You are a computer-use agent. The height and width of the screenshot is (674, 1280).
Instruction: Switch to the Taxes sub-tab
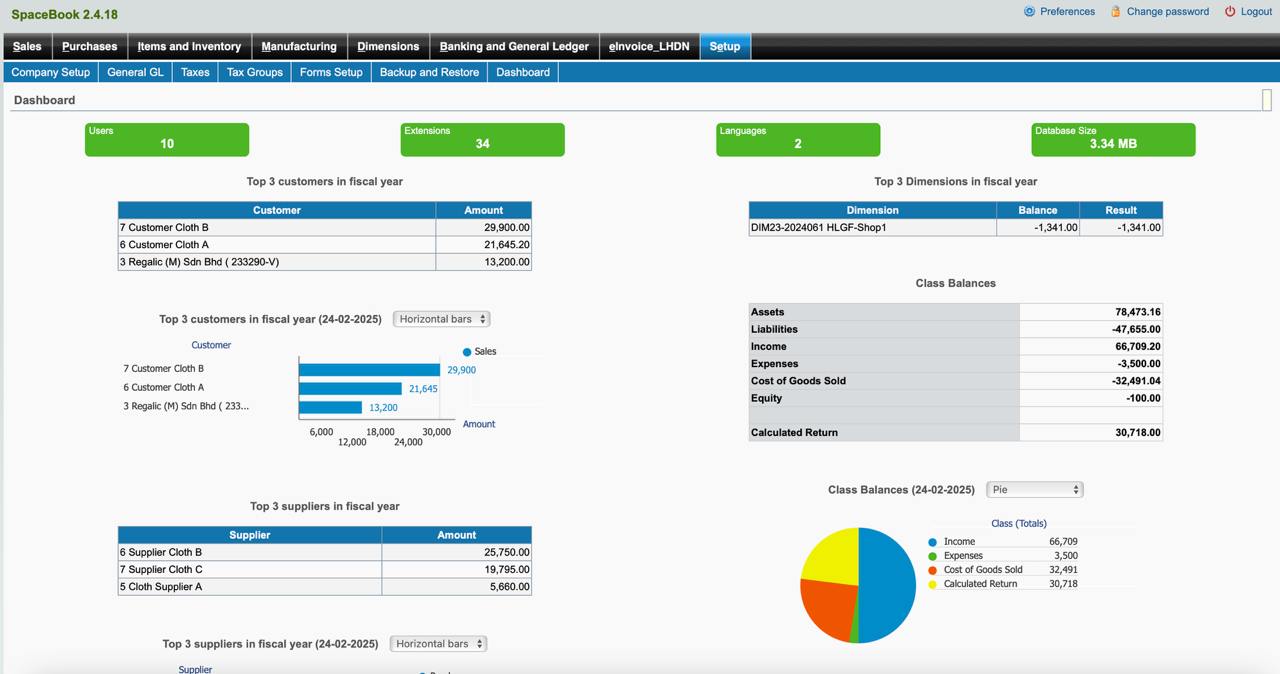(x=194, y=72)
